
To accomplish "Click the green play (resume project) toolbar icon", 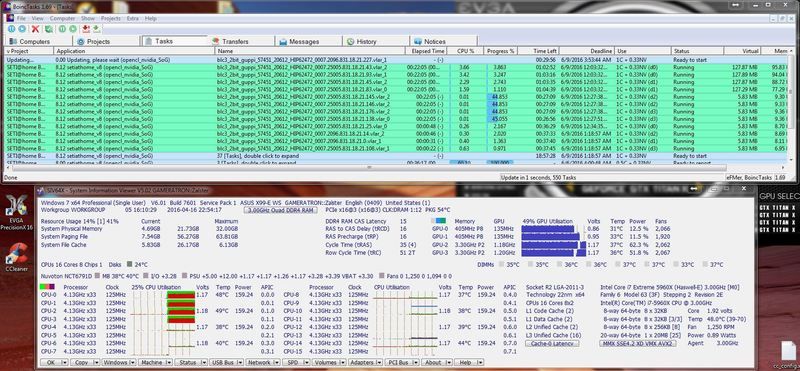I will (73, 29).
